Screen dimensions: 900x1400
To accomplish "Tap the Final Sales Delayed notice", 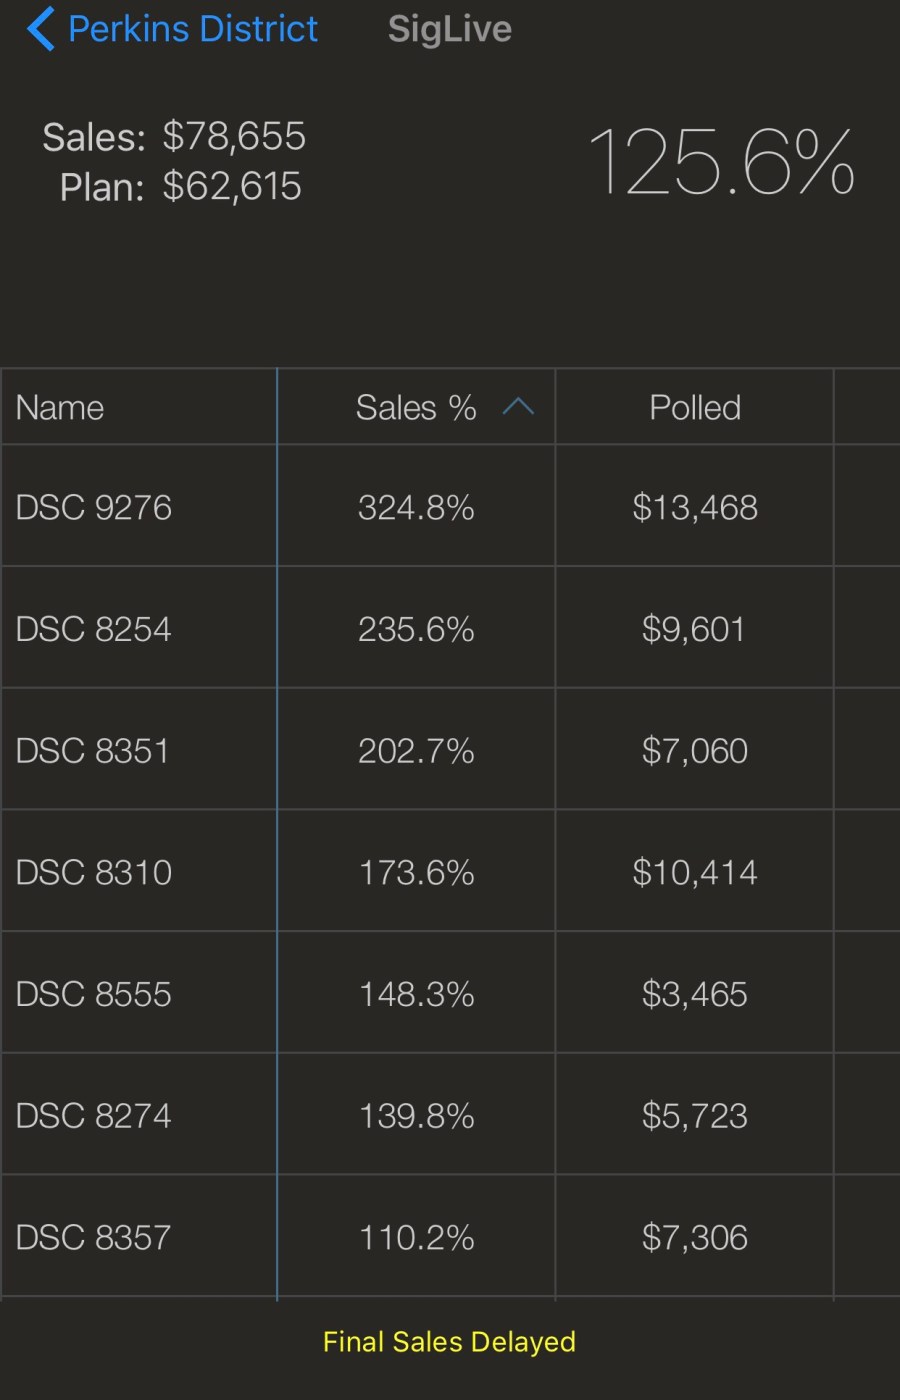I will coord(449,1341).
